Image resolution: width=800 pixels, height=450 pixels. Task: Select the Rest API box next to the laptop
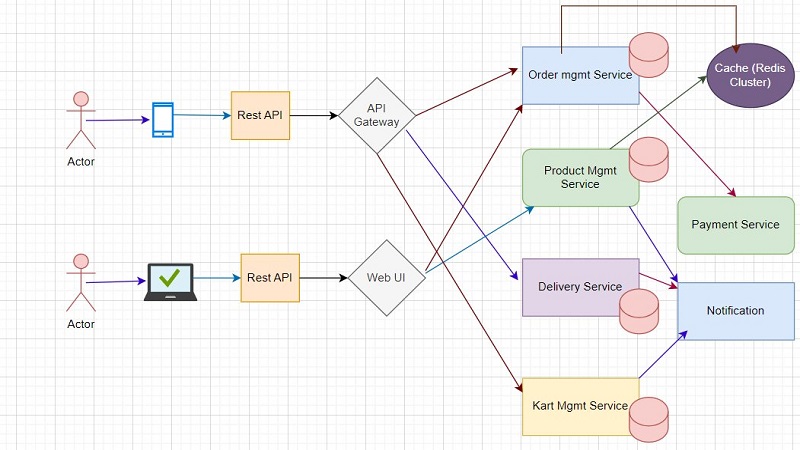click(270, 278)
